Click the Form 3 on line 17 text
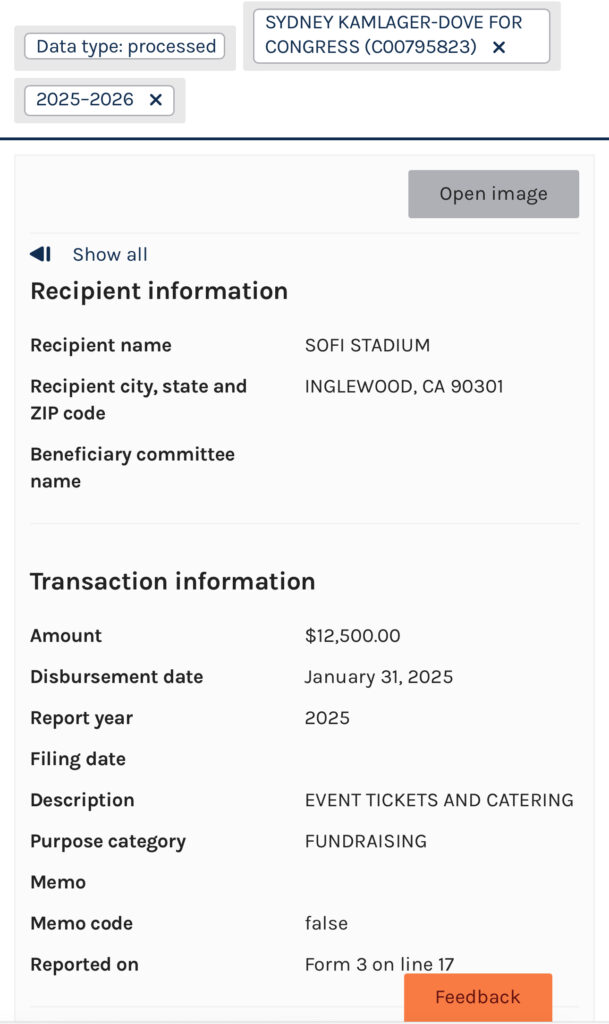Screen dimensions: 609x1024 [379, 965]
